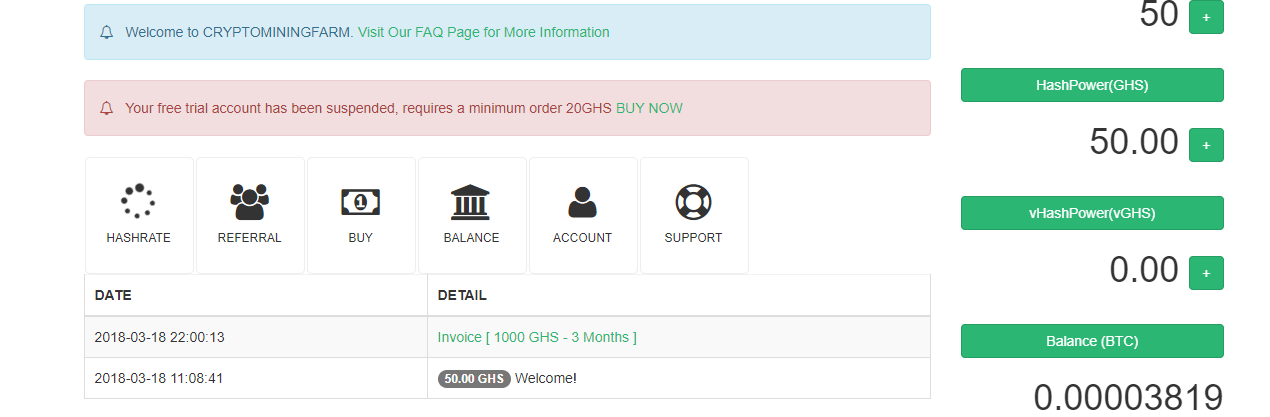Click the DATE column header

pyautogui.click(x=113, y=296)
